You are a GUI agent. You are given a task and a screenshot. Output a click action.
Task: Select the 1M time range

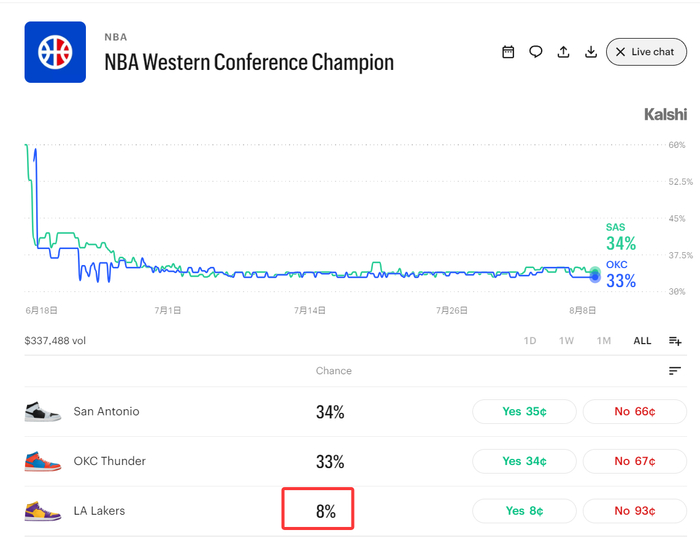[604, 341]
